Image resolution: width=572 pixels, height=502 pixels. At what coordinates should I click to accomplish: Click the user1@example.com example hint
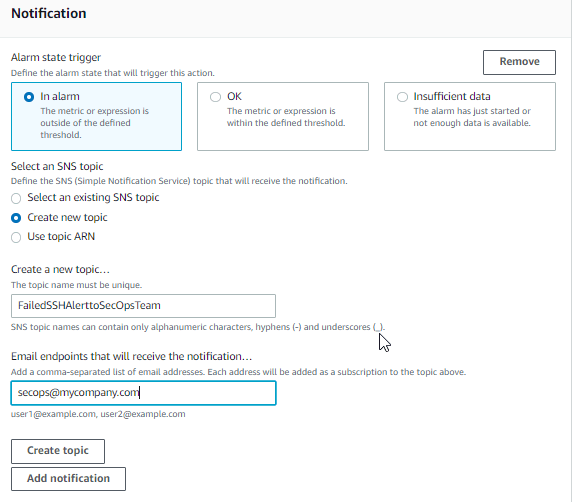tap(98, 414)
